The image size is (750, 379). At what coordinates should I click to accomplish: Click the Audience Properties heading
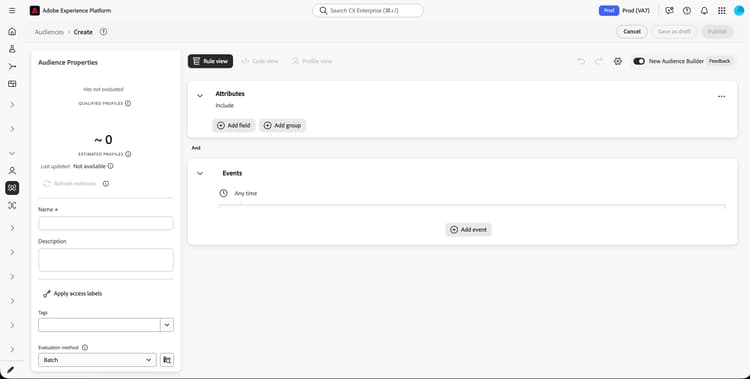[68, 62]
